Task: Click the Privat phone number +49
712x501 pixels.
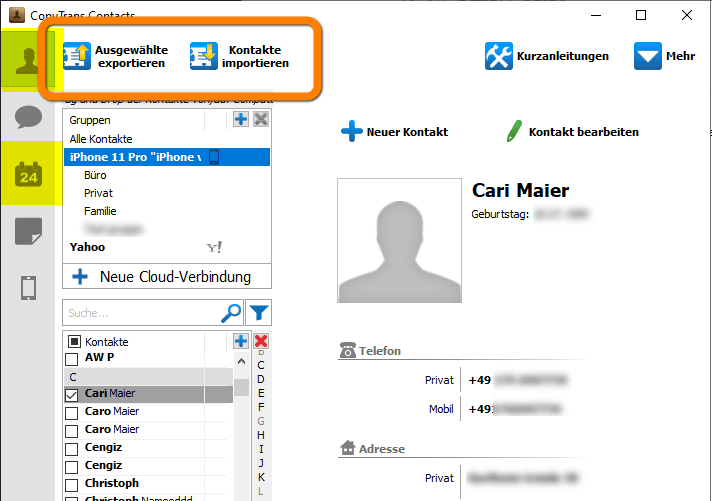Action: tap(518, 380)
